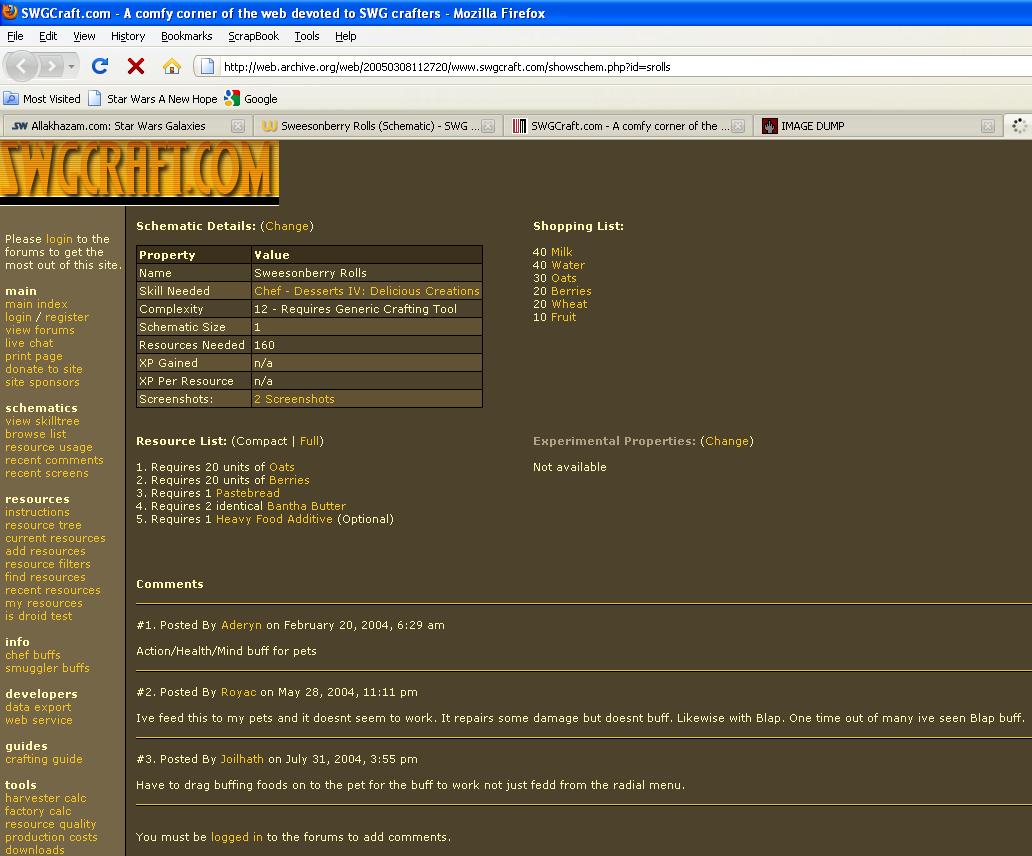
Task: Click the Reload page icon
Action: (x=99, y=67)
